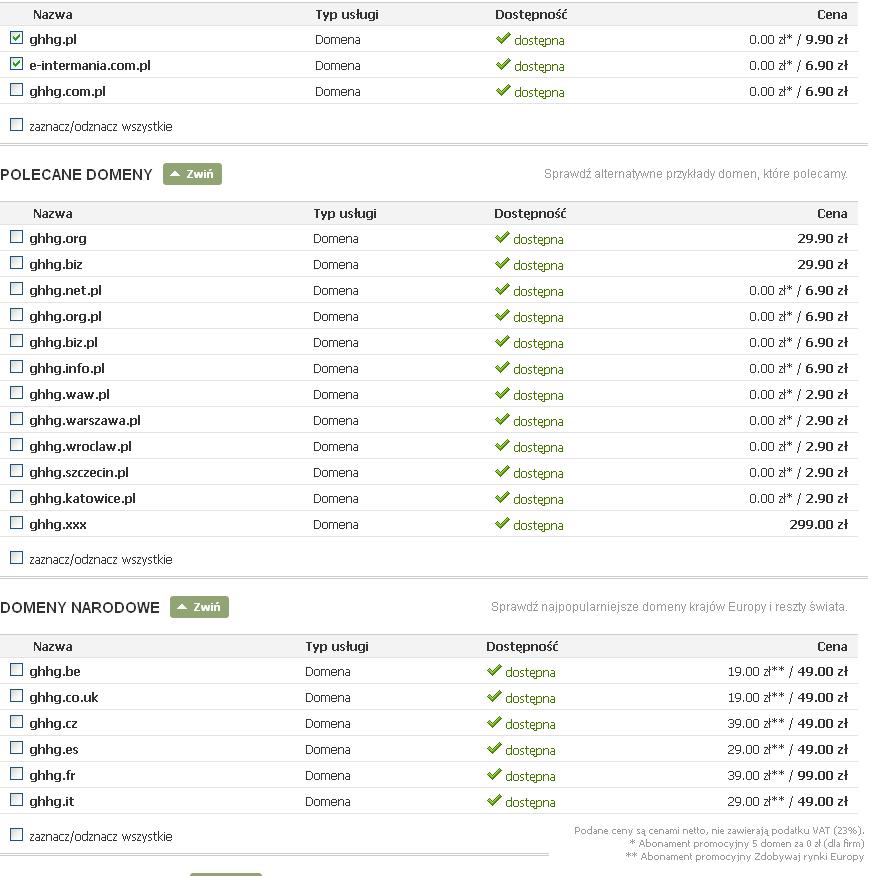886x876 pixels.
Task: Check the ghhg.co.uk checkbox
Action: (16, 696)
